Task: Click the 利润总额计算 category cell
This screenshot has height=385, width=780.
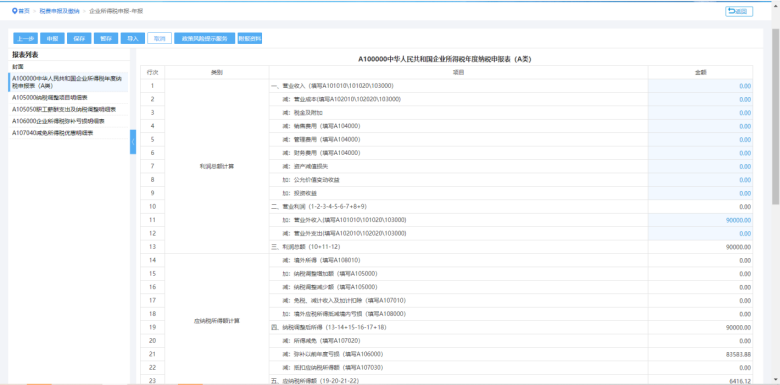Action: click(x=217, y=167)
